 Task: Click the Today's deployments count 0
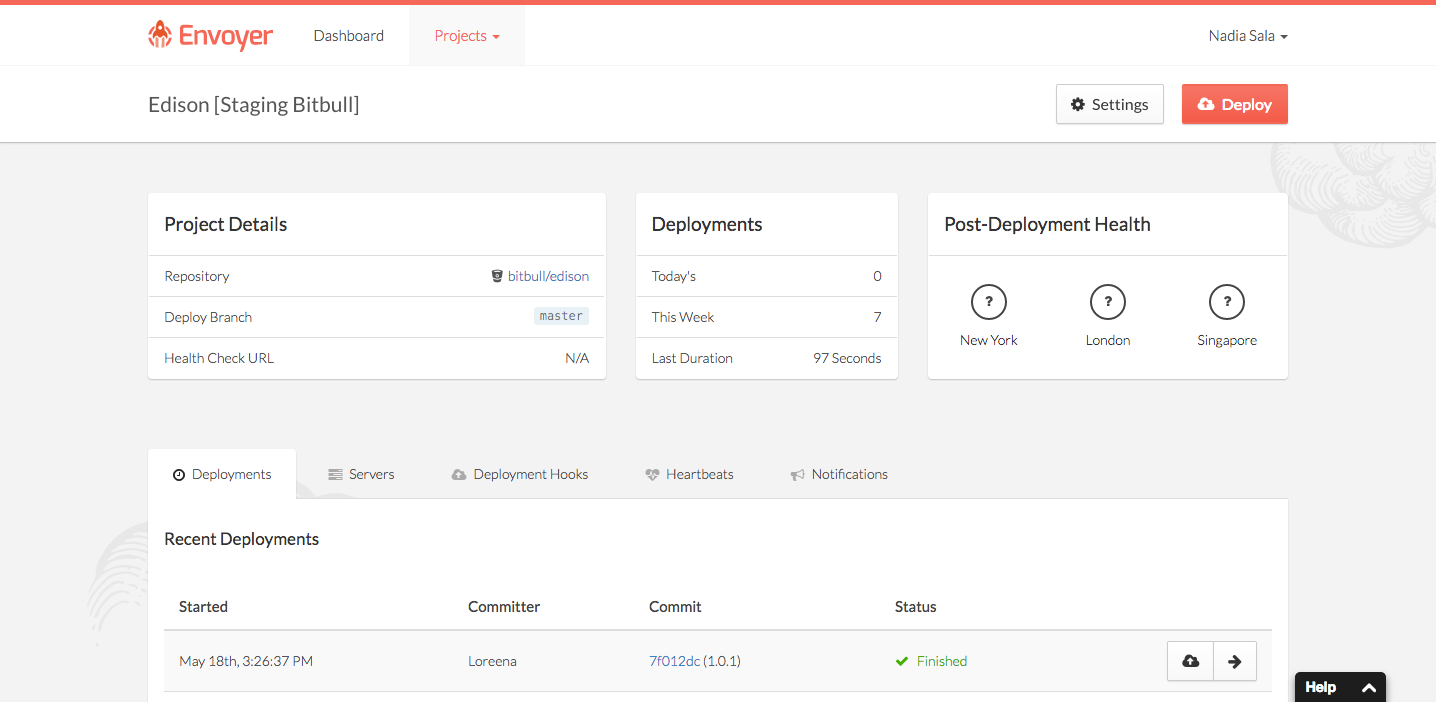(x=877, y=276)
